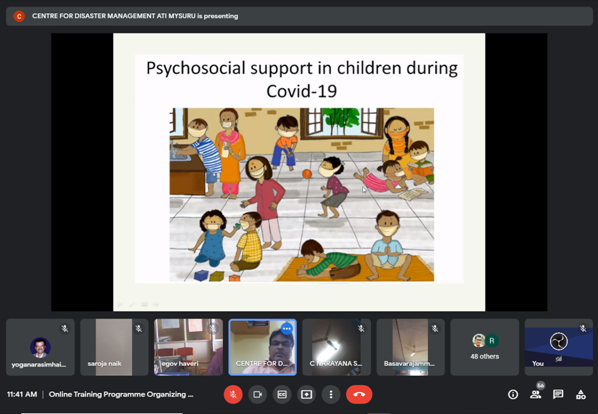The width and height of the screenshot is (598, 414).
Task: Select yoganarasimhai... participant tile
Action: [40, 347]
